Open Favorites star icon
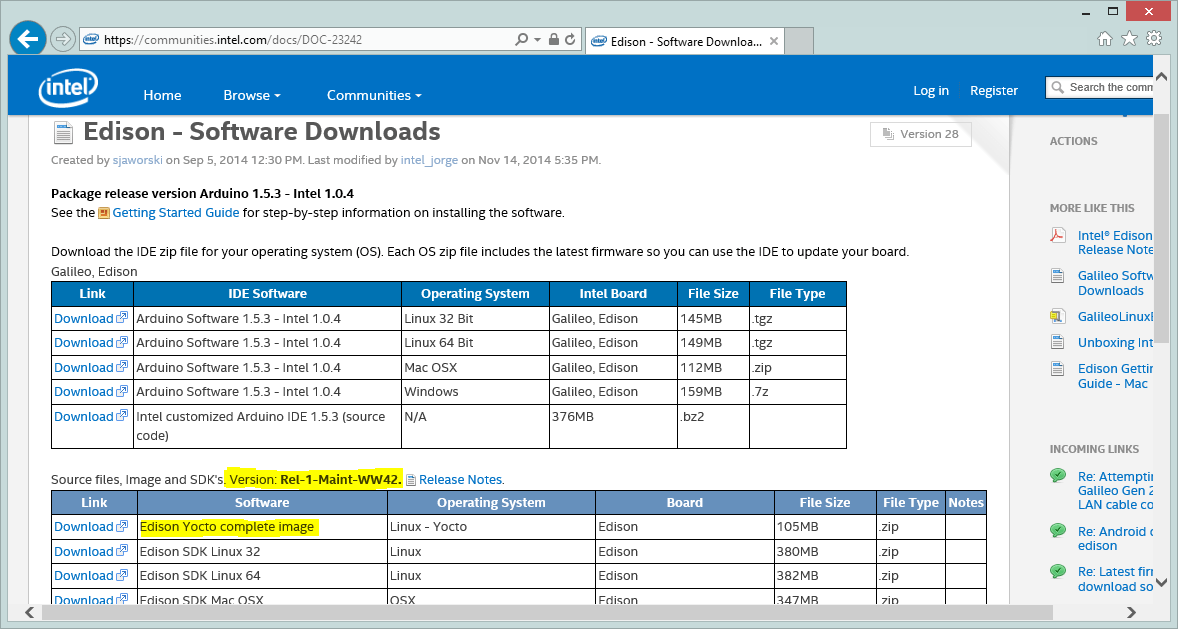 pyautogui.click(x=1129, y=39)
